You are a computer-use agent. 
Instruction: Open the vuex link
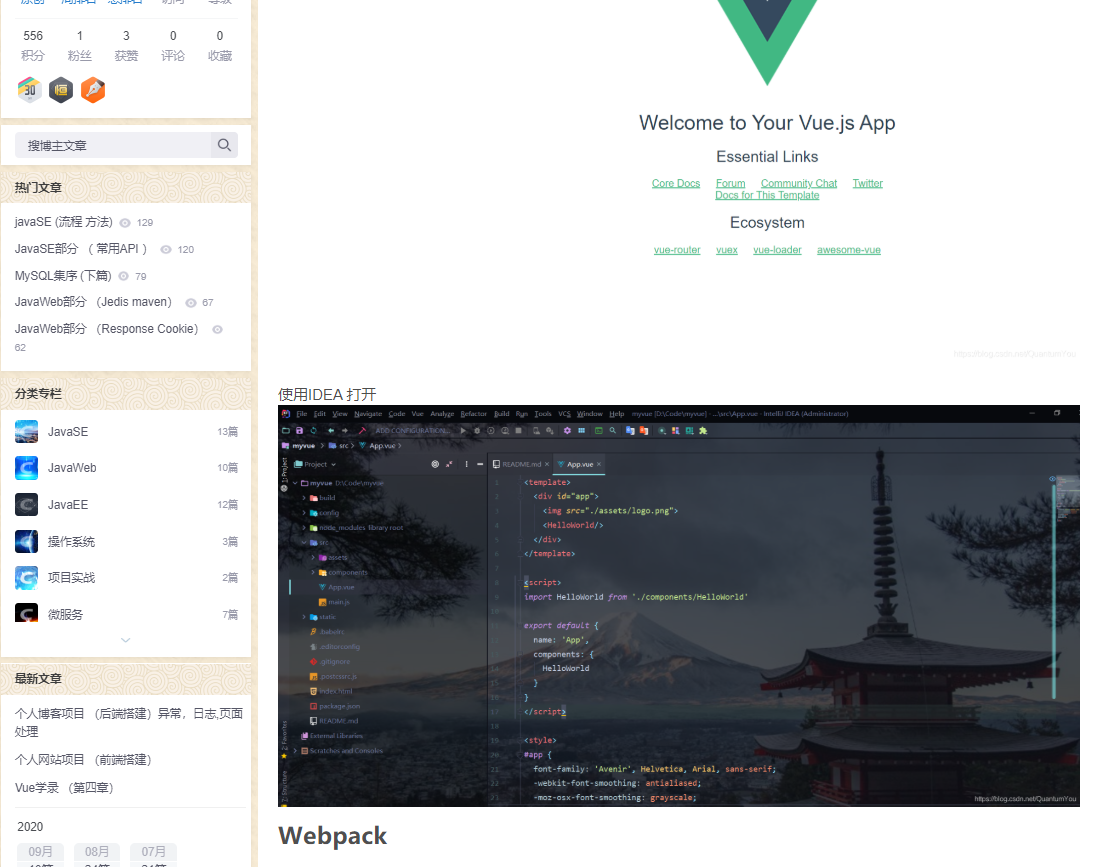[726, 250]
